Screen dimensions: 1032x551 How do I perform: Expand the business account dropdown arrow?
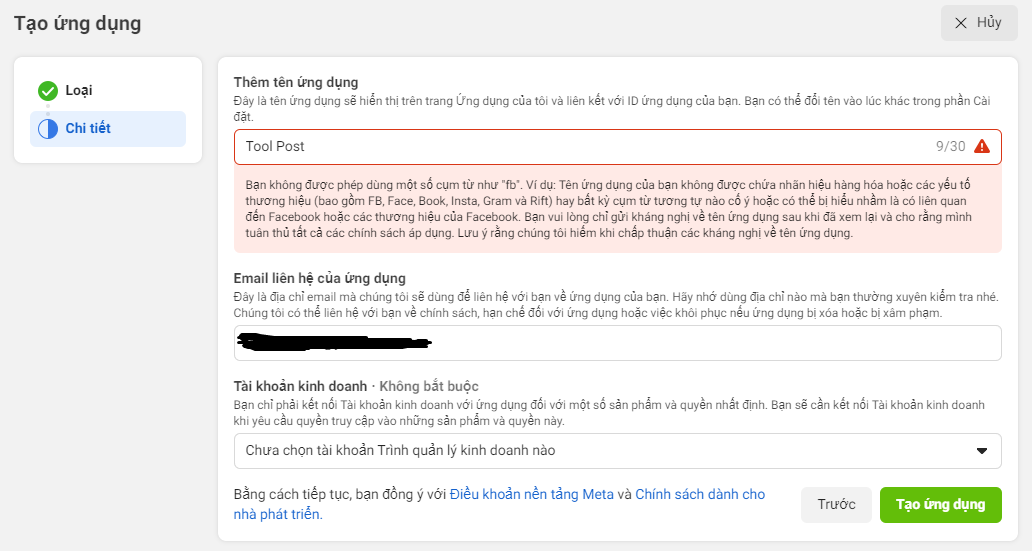click(x=981, y=451)
